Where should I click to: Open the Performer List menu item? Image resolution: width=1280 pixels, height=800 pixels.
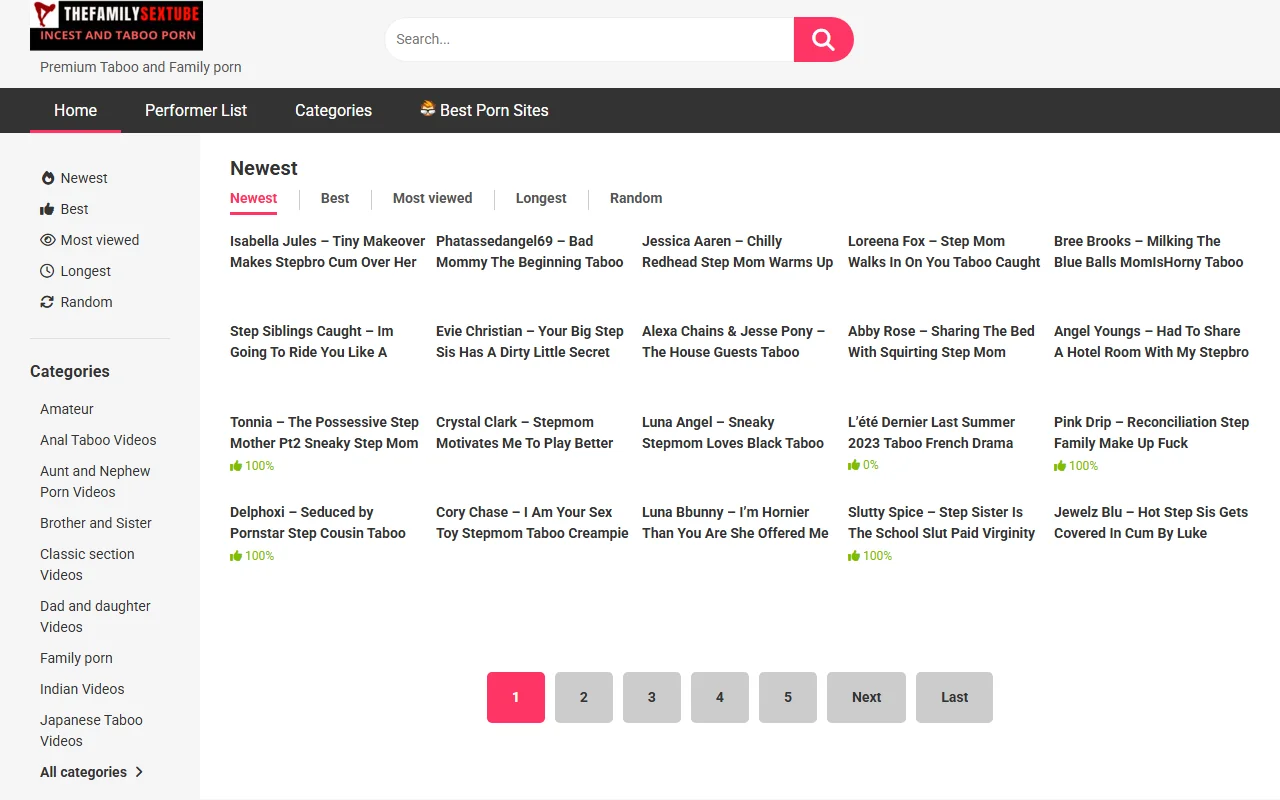point(196,110)
